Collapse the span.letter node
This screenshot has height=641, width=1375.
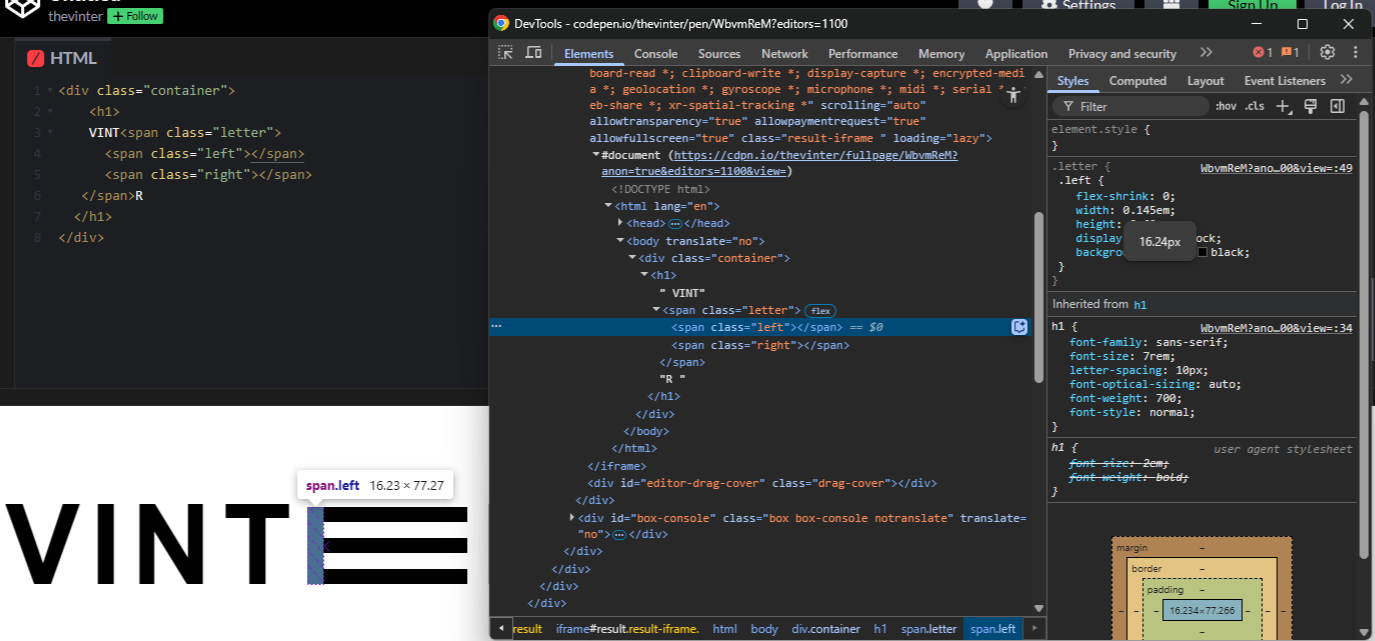[x=657, y=310]
